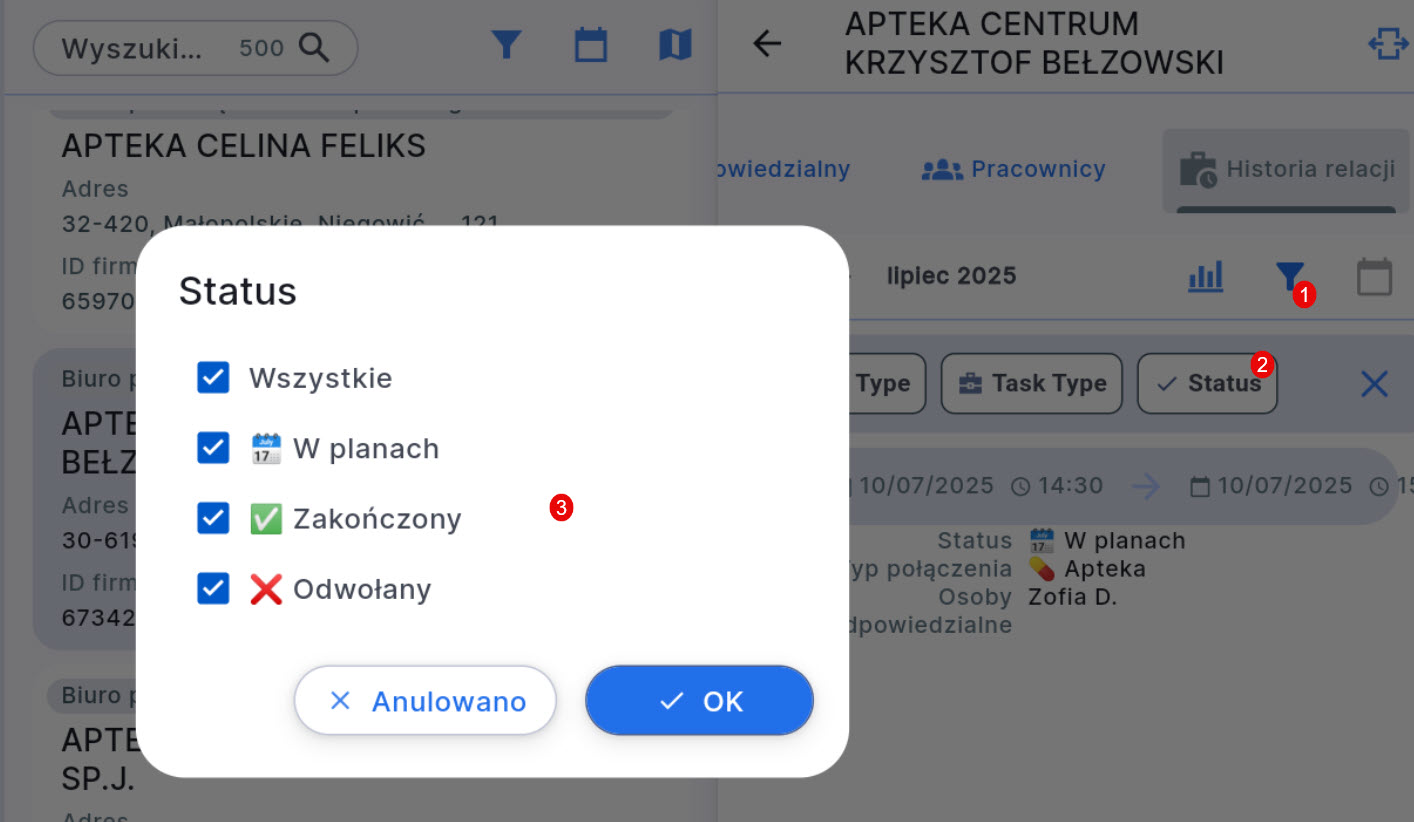Uncheck the Wszystkie checkbox
The height and width of the screenshot is (822, 1414).
213,378
